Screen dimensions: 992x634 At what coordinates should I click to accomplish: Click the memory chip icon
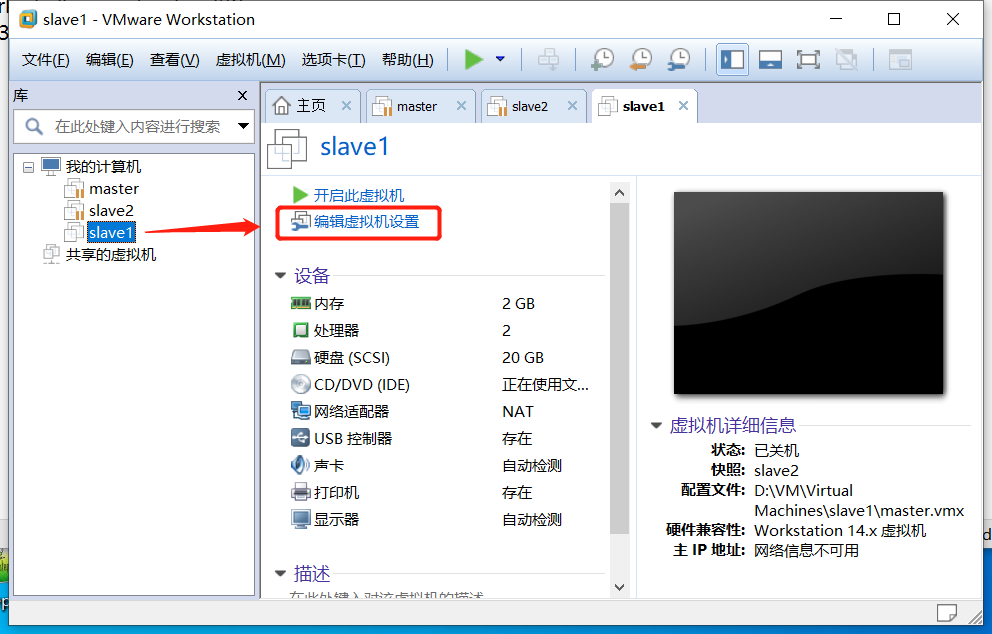(301, 303)
